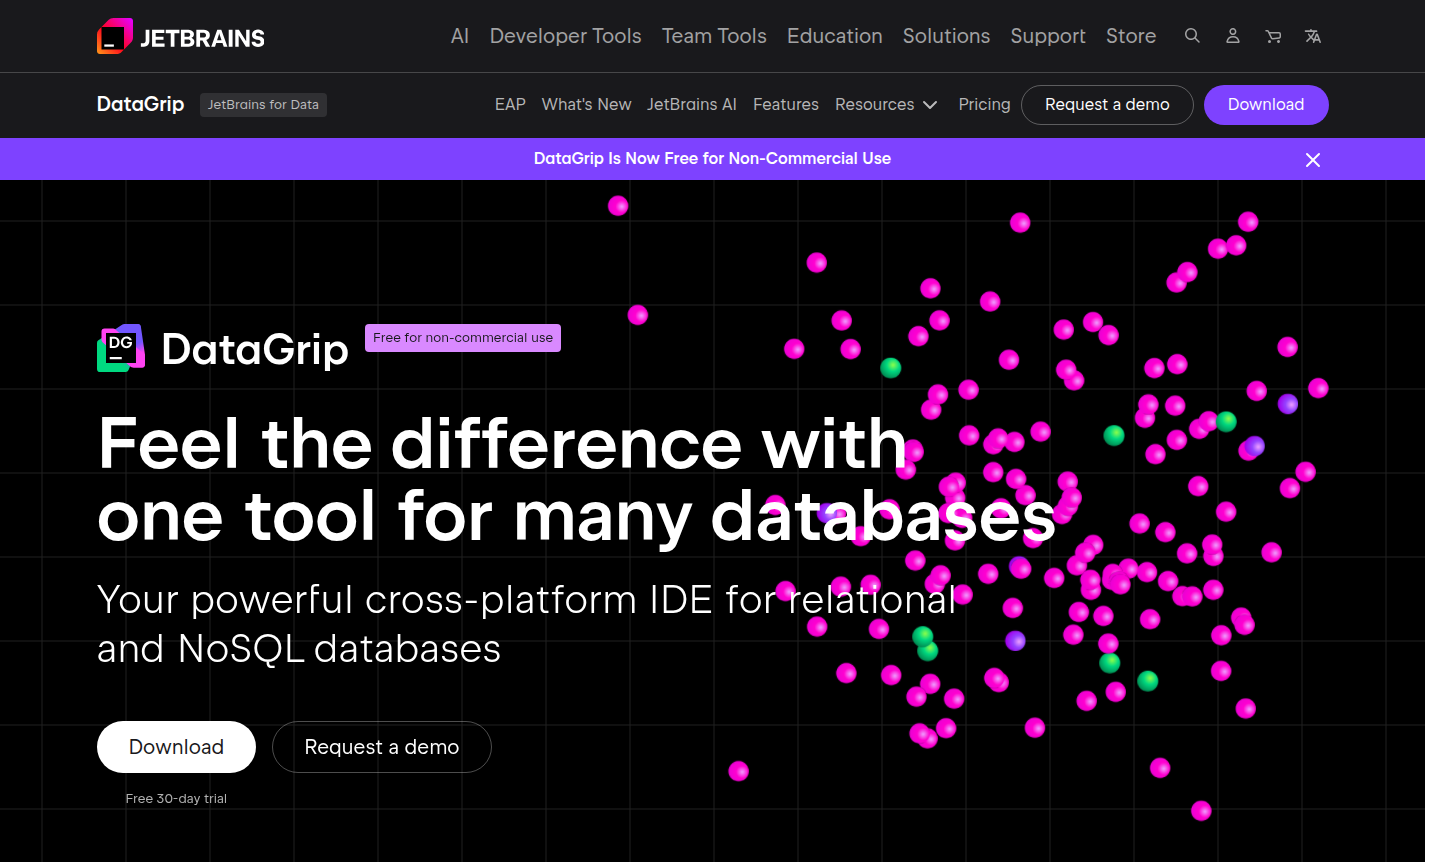Expand the Resources dropdown
The height and width of the screenshot is (862, 1440).
(886, 104)
